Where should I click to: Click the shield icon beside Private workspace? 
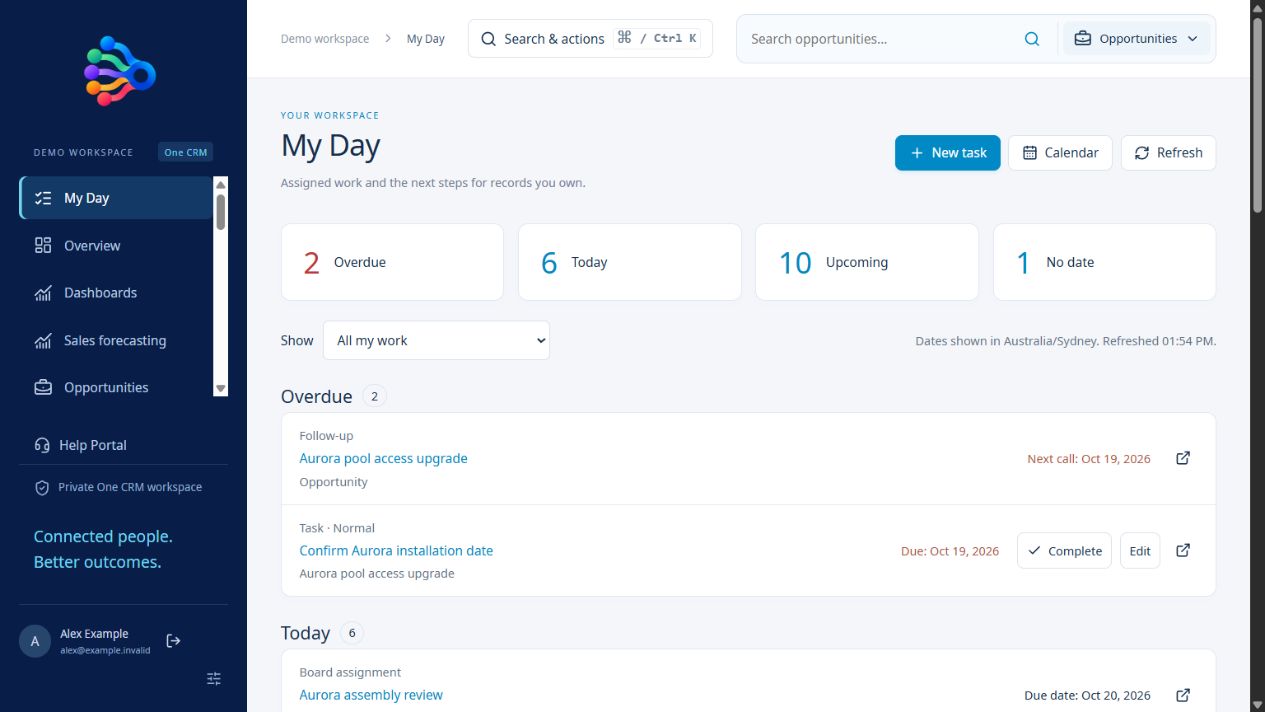tap(42, 487)
